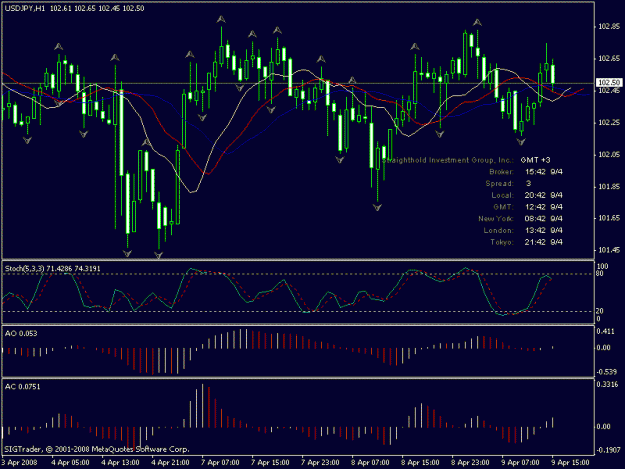The image size is (625, 469).
Task: Click the 102.25 price axis label
Action: pos(609,123)
